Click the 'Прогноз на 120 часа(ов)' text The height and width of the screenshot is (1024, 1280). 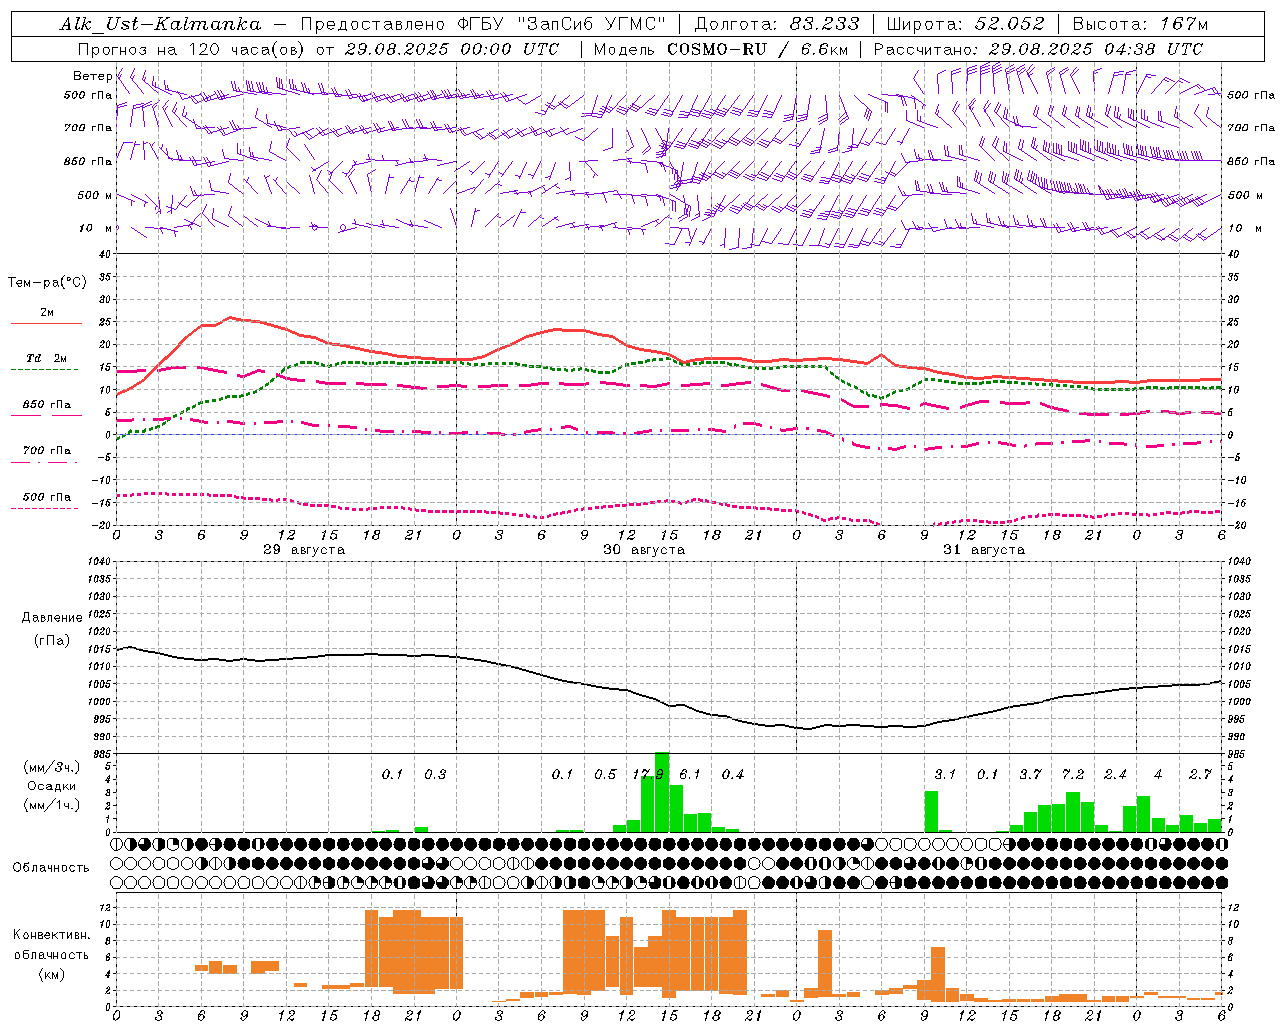coord(192,49)
